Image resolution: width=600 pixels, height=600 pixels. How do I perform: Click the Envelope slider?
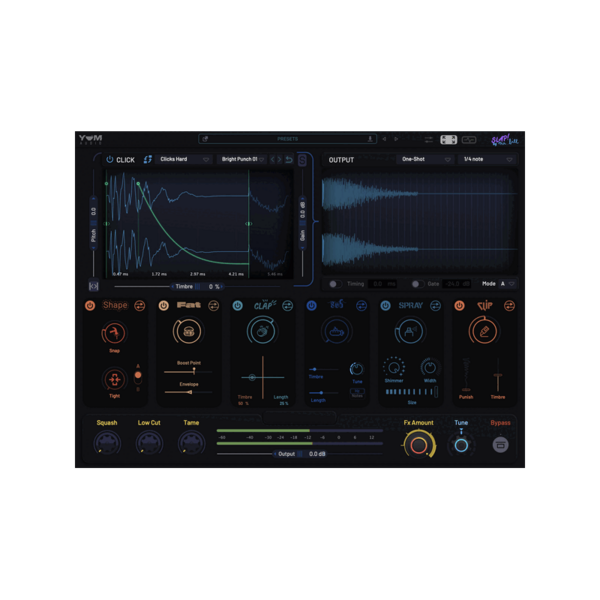coord(188,392)
